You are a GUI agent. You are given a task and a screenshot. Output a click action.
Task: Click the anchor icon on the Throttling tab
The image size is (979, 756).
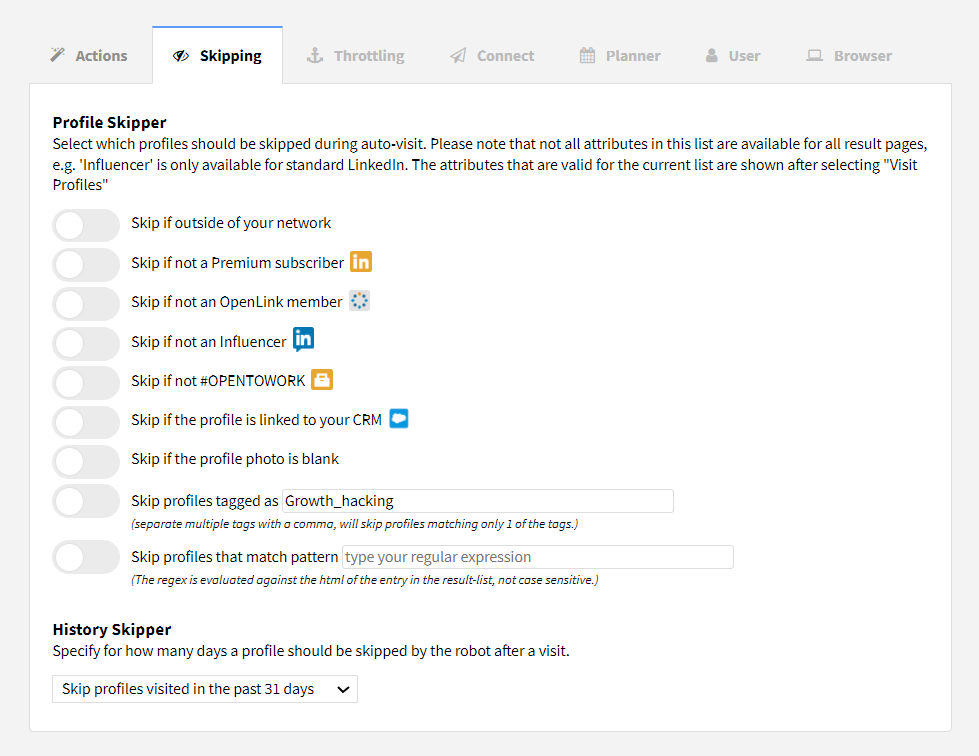pyautogui.click(x=314, y=56)
